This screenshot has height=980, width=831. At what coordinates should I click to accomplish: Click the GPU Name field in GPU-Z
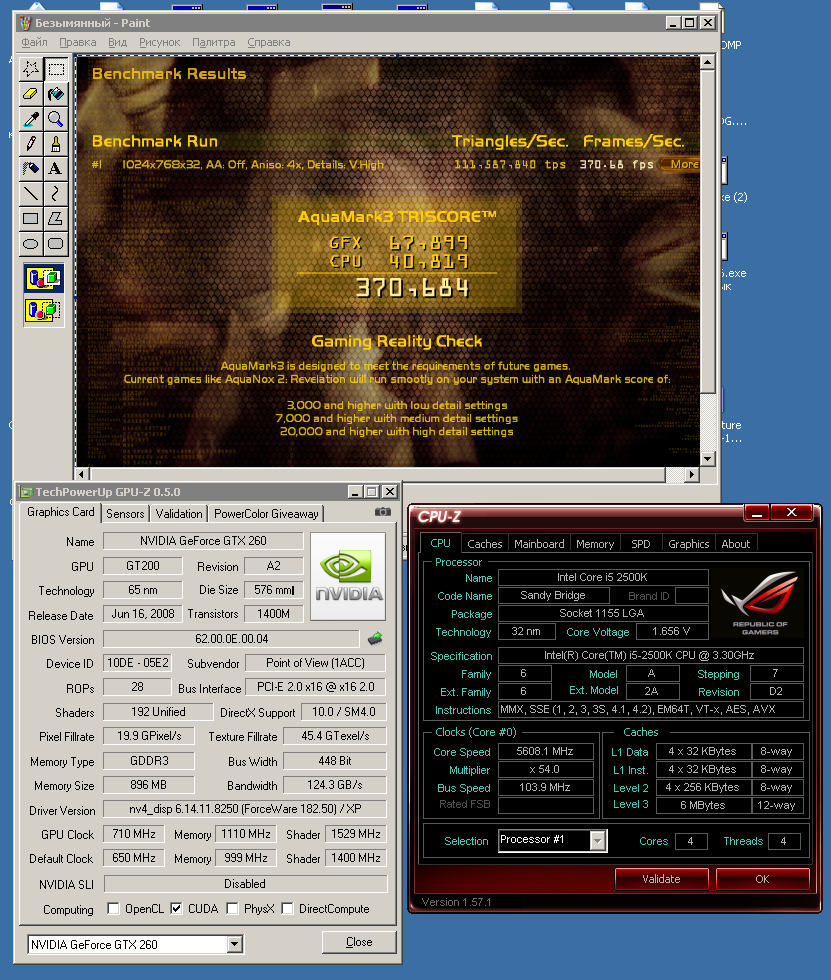click(203, 541)
